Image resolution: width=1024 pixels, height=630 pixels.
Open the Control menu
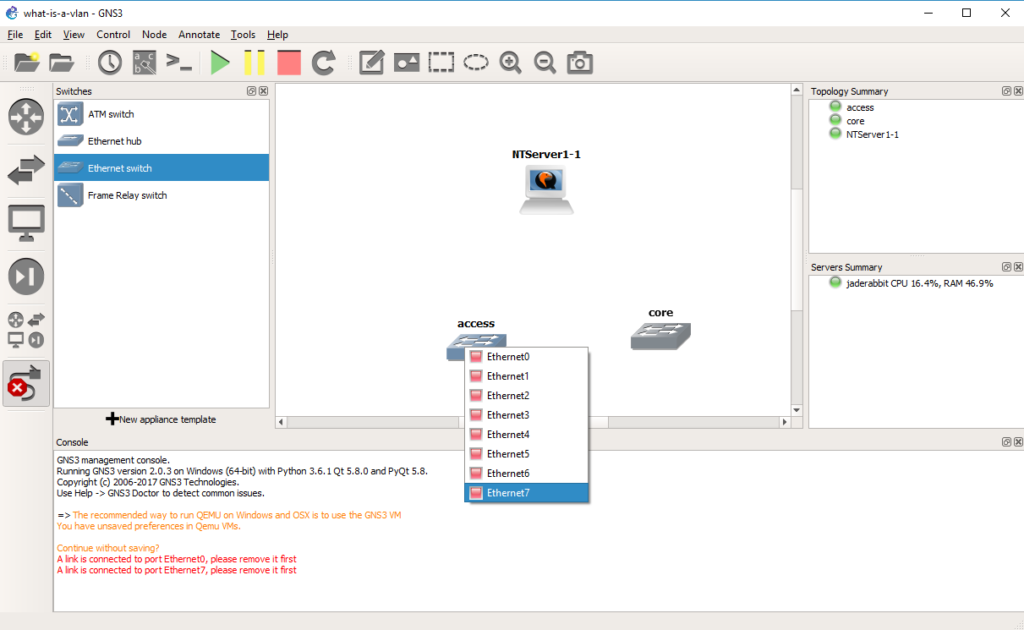113,35
